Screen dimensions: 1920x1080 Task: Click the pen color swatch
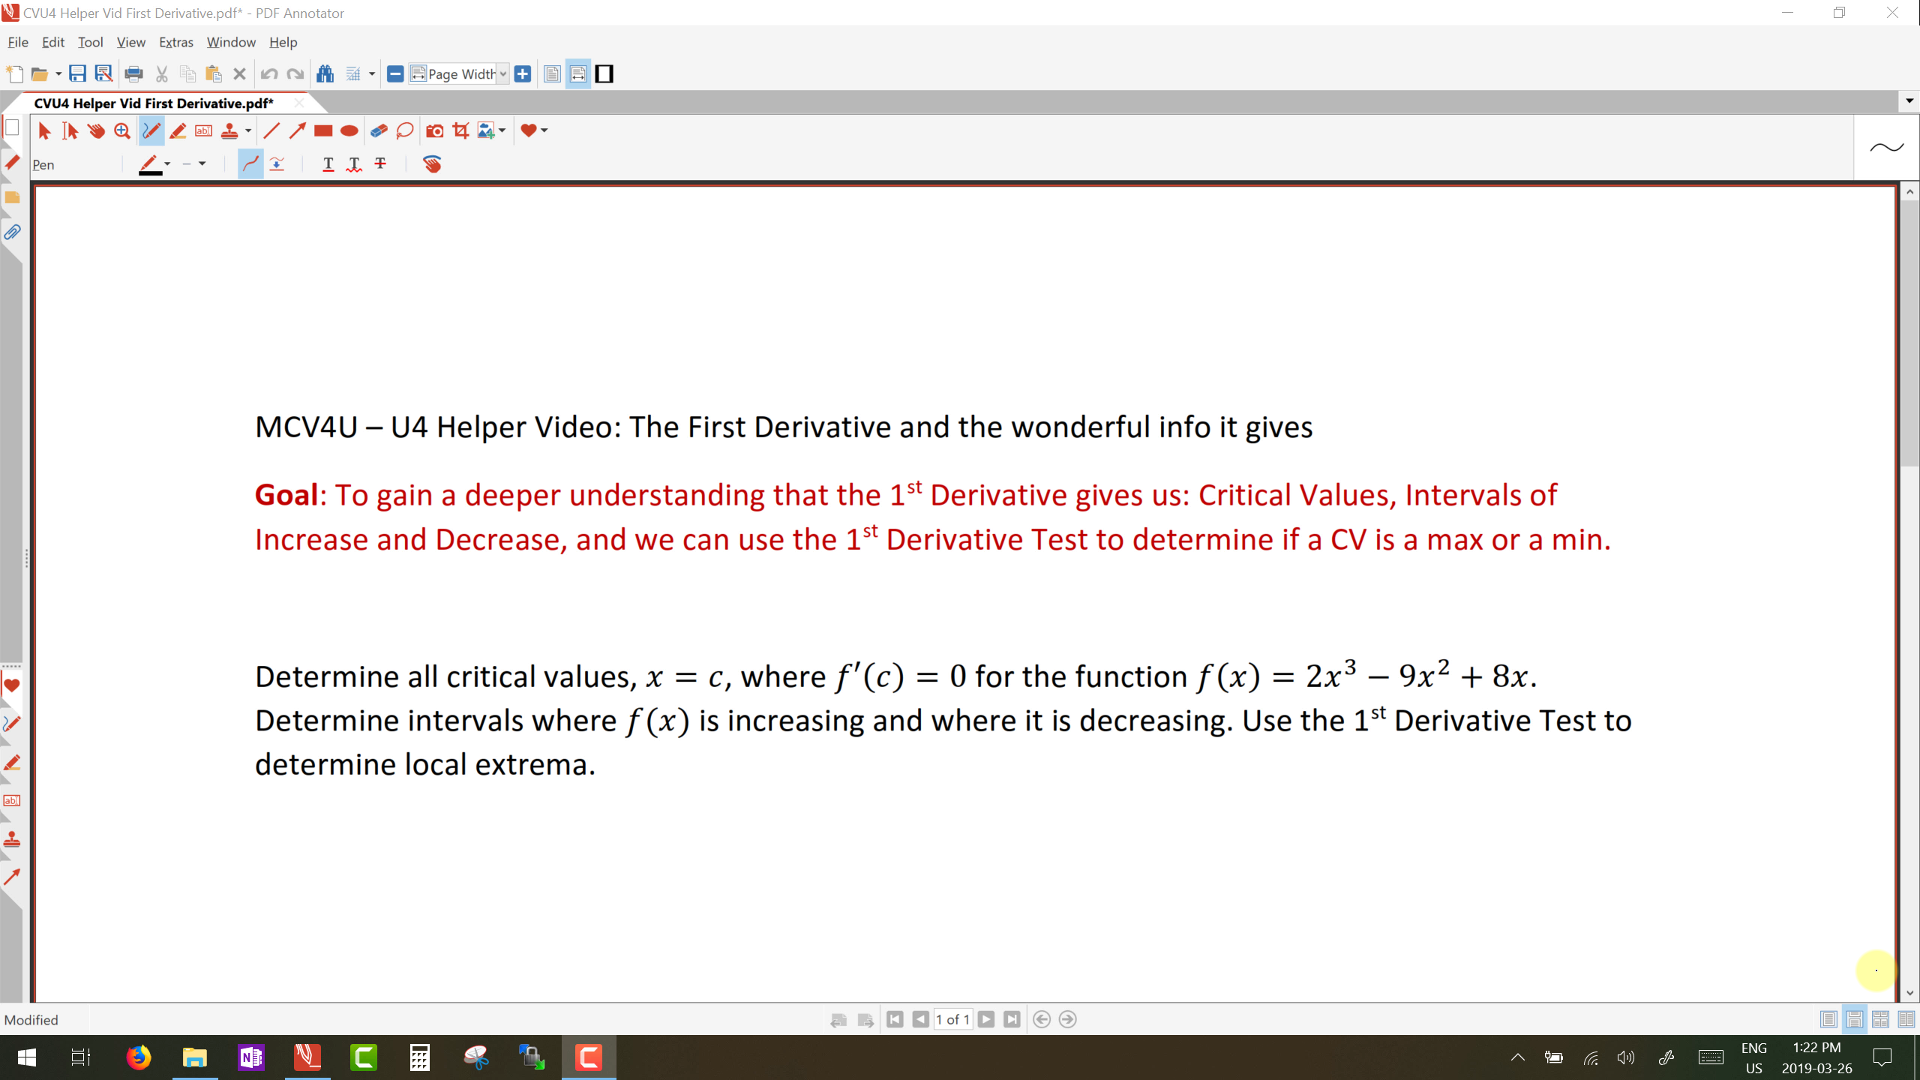click(x=150, y=165)
